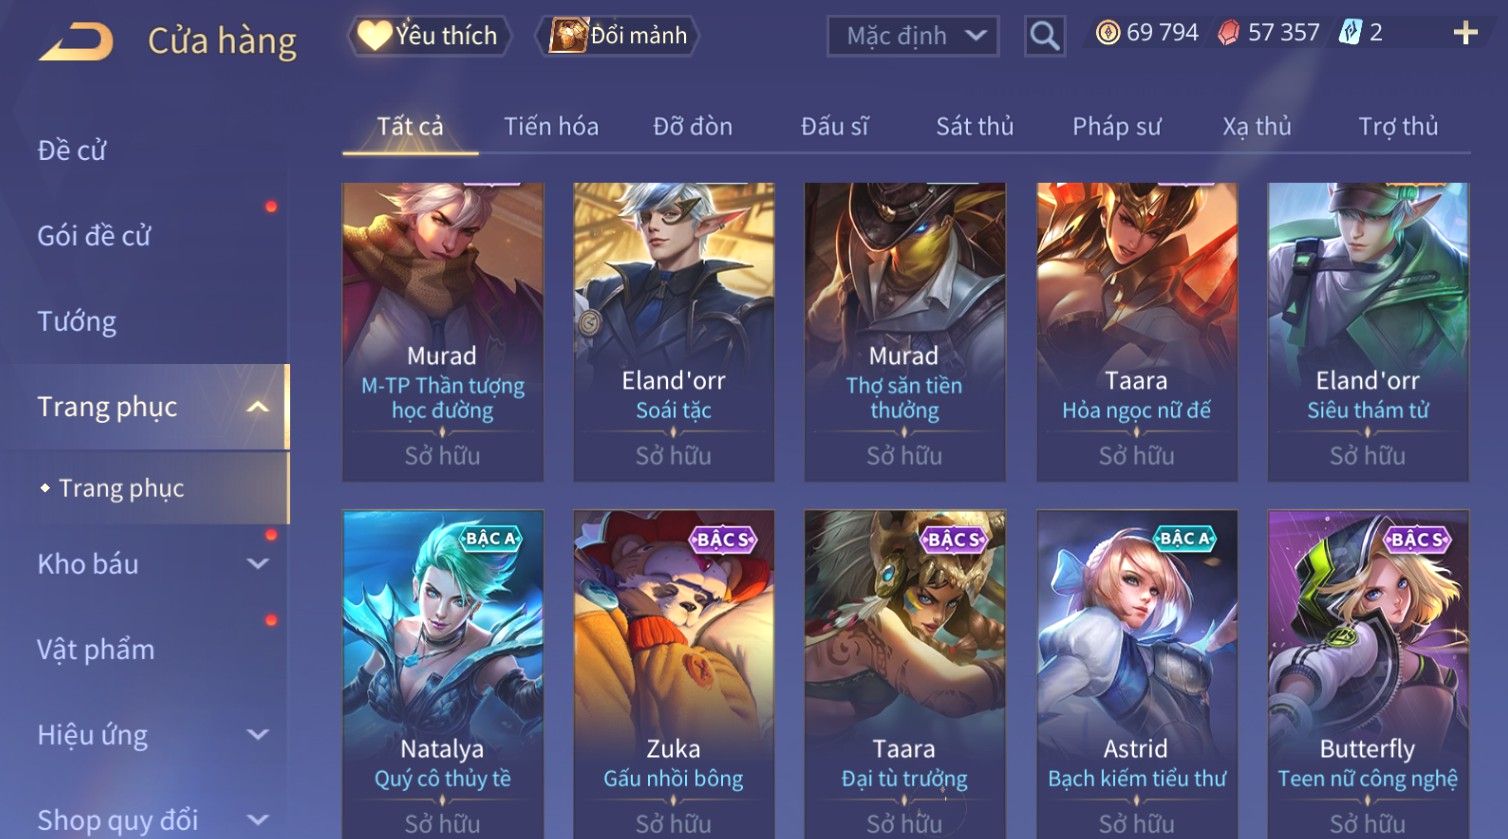Click the heart icon on Yêu thích

(374, 36)
